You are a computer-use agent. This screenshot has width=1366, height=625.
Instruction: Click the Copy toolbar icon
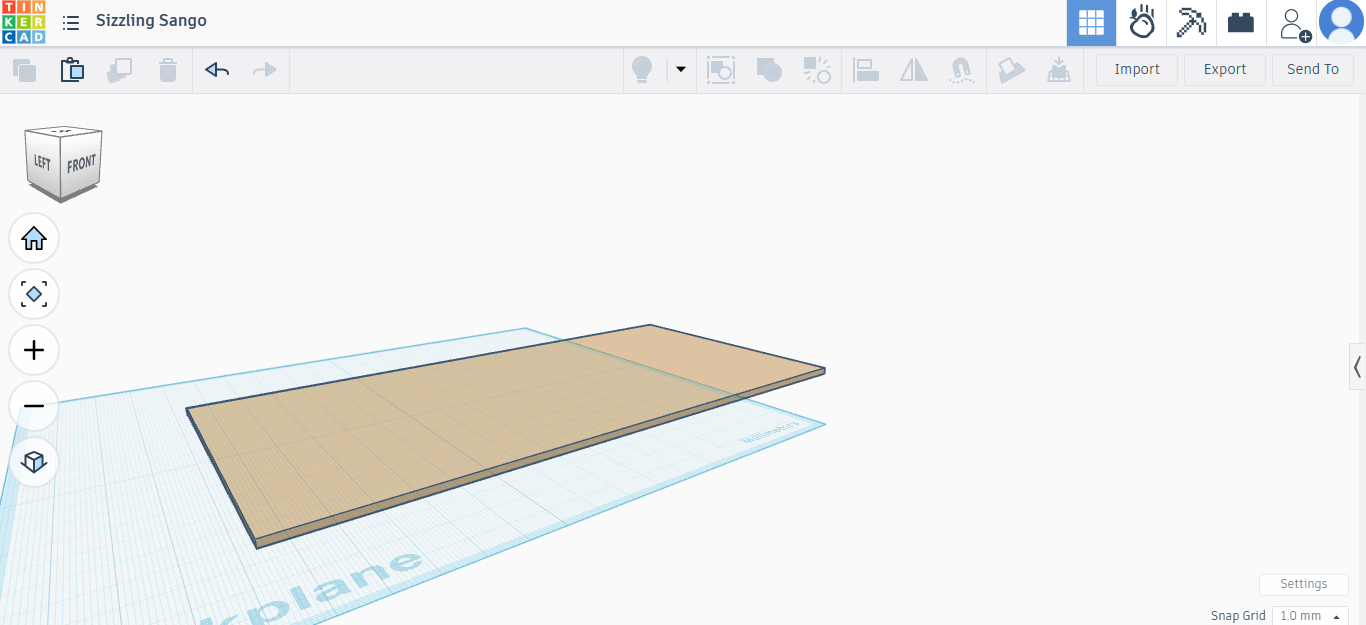pyautogui.click(x=24, y=70)
